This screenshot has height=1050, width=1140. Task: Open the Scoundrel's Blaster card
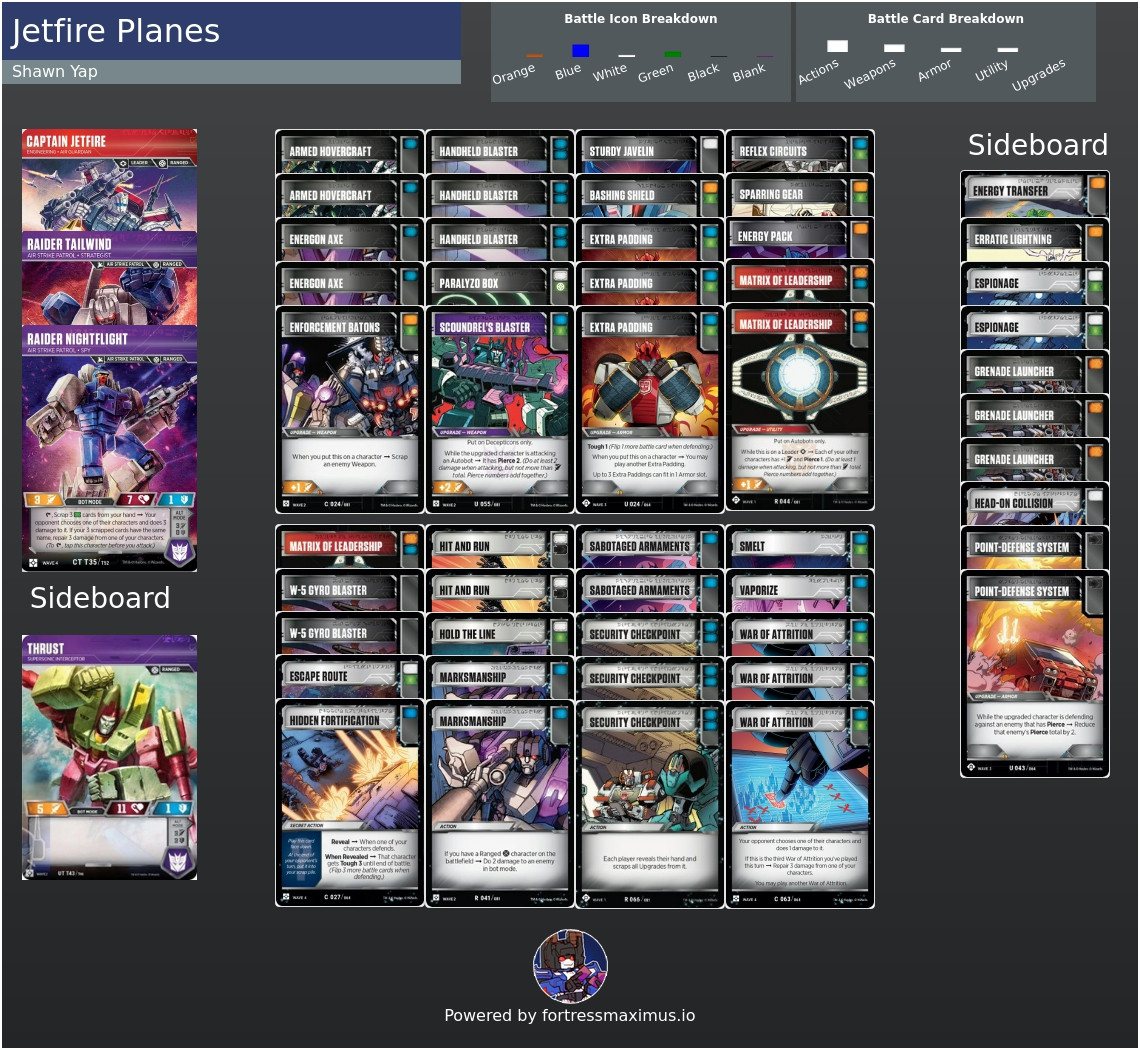pyautogui.click(x=499, y=409)
